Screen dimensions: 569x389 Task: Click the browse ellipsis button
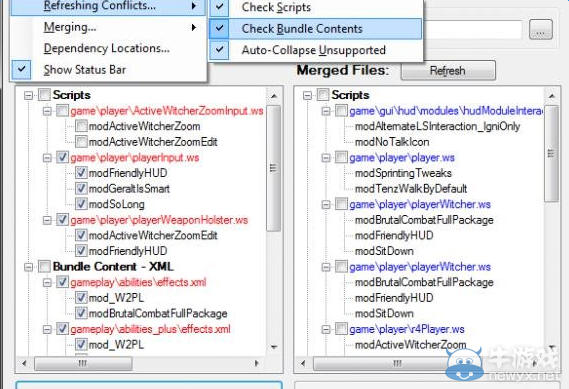(540, 29)
